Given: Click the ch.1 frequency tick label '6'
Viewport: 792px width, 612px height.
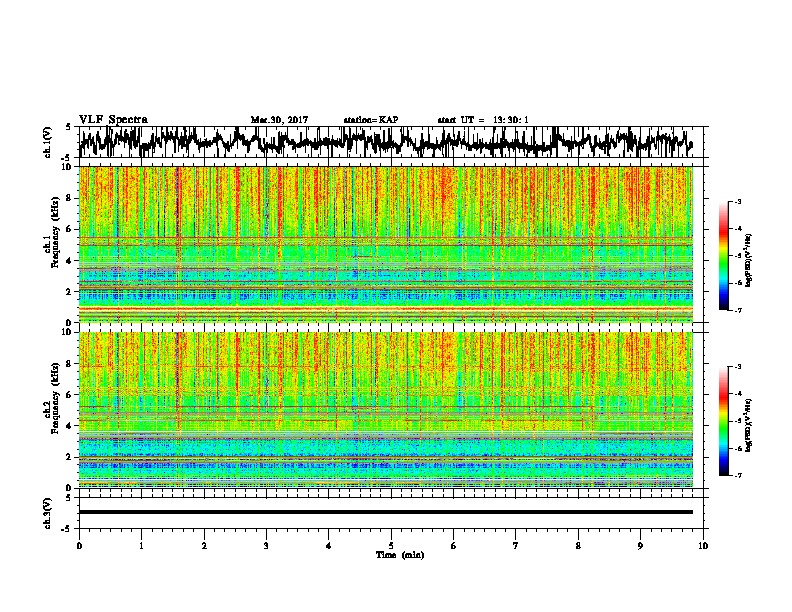Looking at the screenshot, I should coord(69,229).
